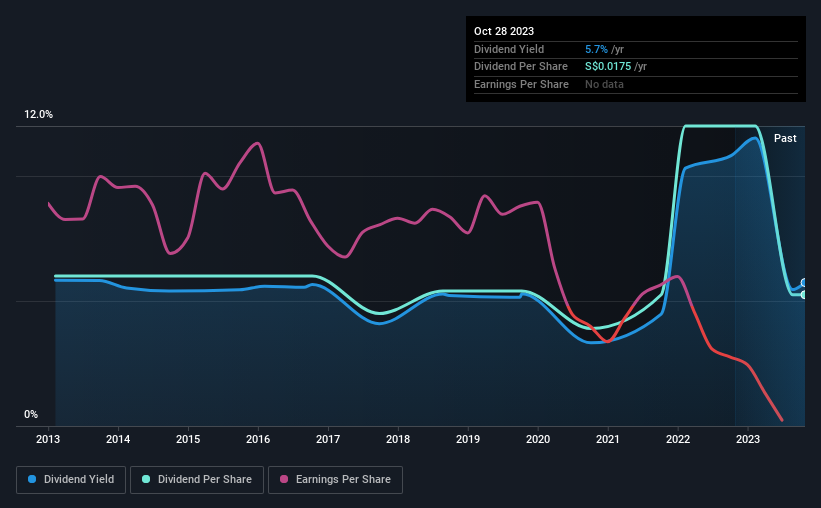Click the 5.7% dividend yield value

tap(596, 49)
